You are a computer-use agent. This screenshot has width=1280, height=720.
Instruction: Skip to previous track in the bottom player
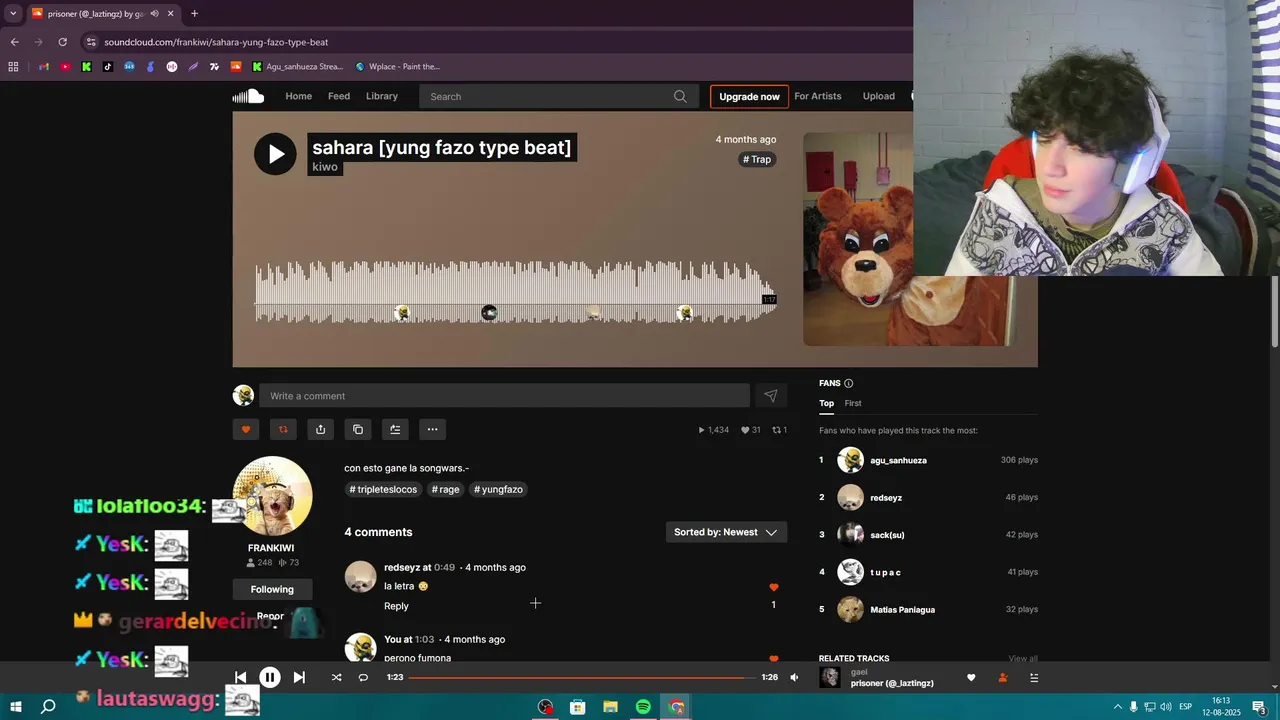point(240,677)
